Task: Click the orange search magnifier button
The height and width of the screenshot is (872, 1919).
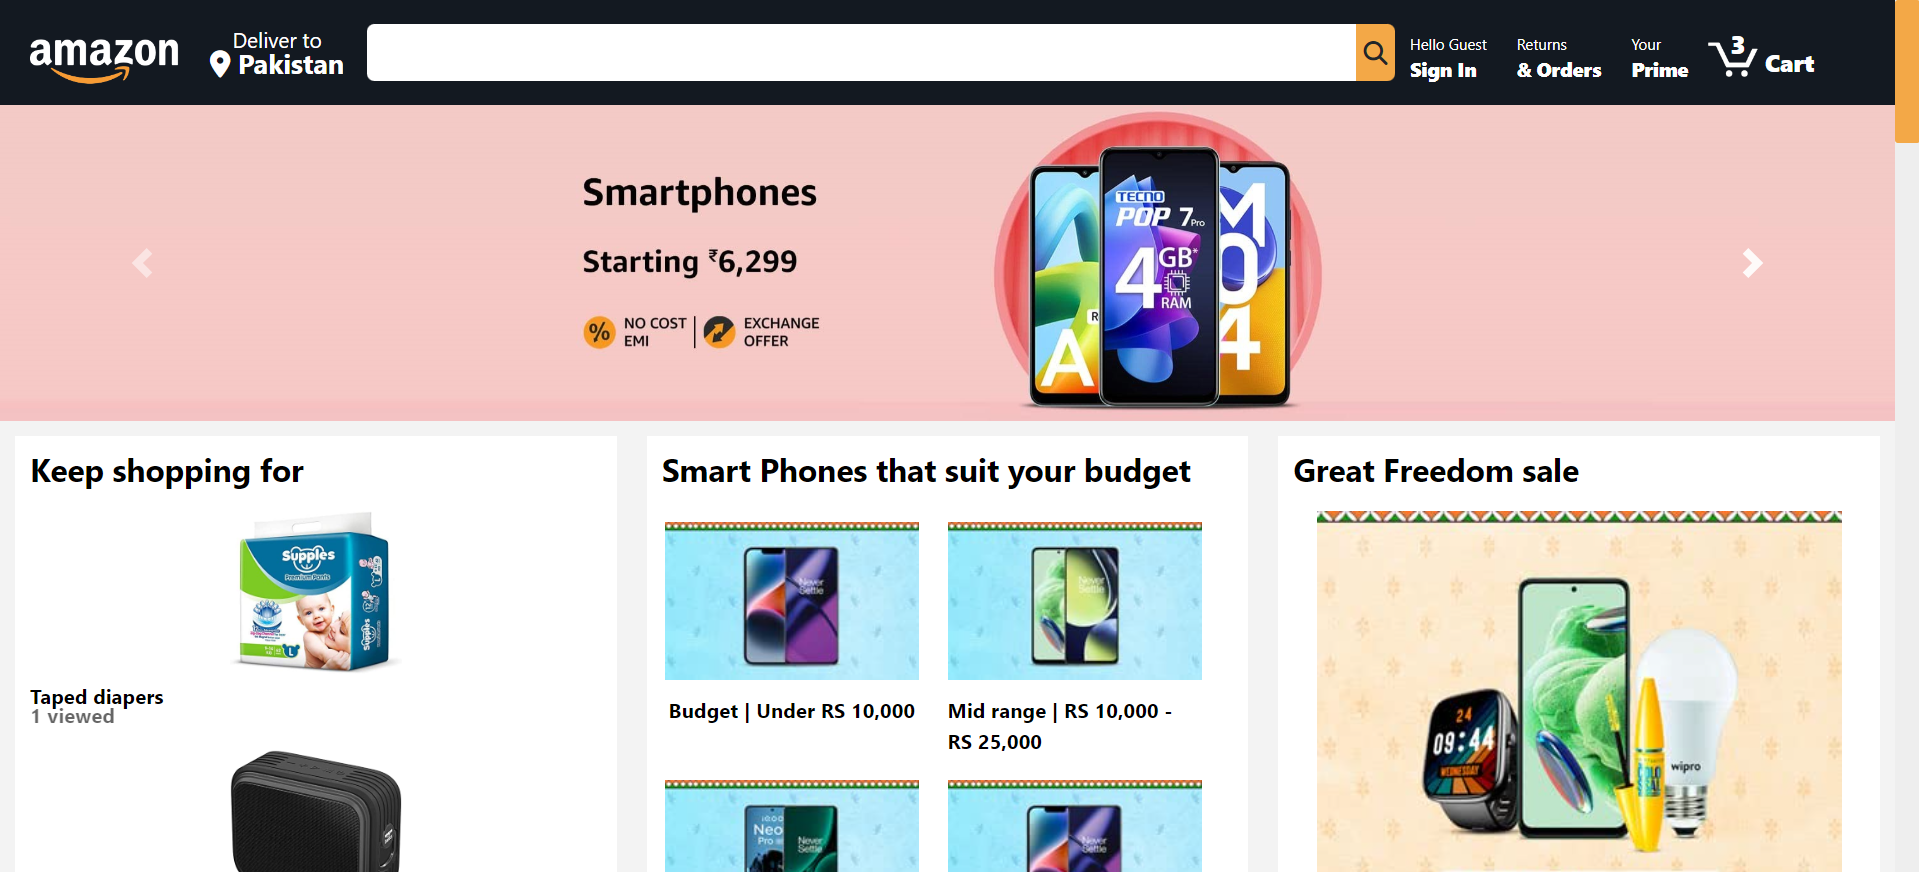Action: coord(1375,52)
